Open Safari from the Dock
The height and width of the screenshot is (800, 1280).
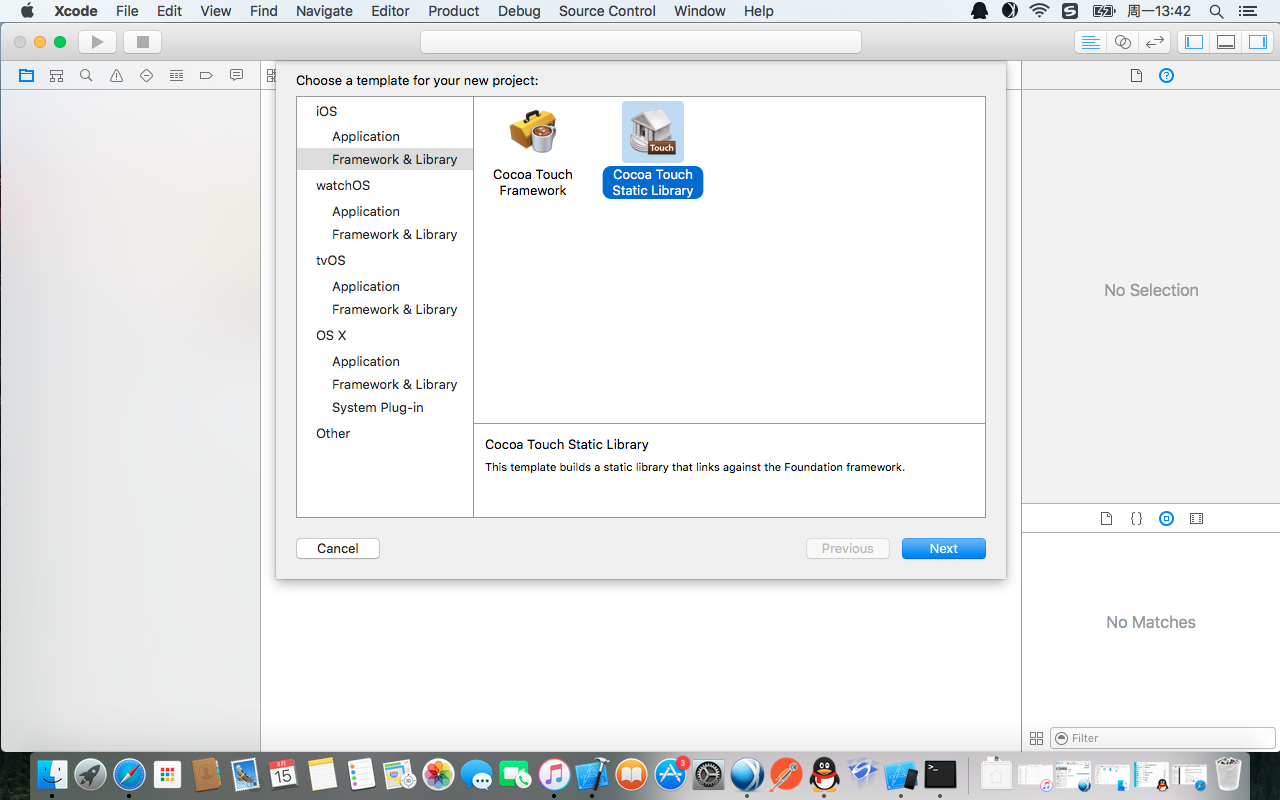(129, 774)
